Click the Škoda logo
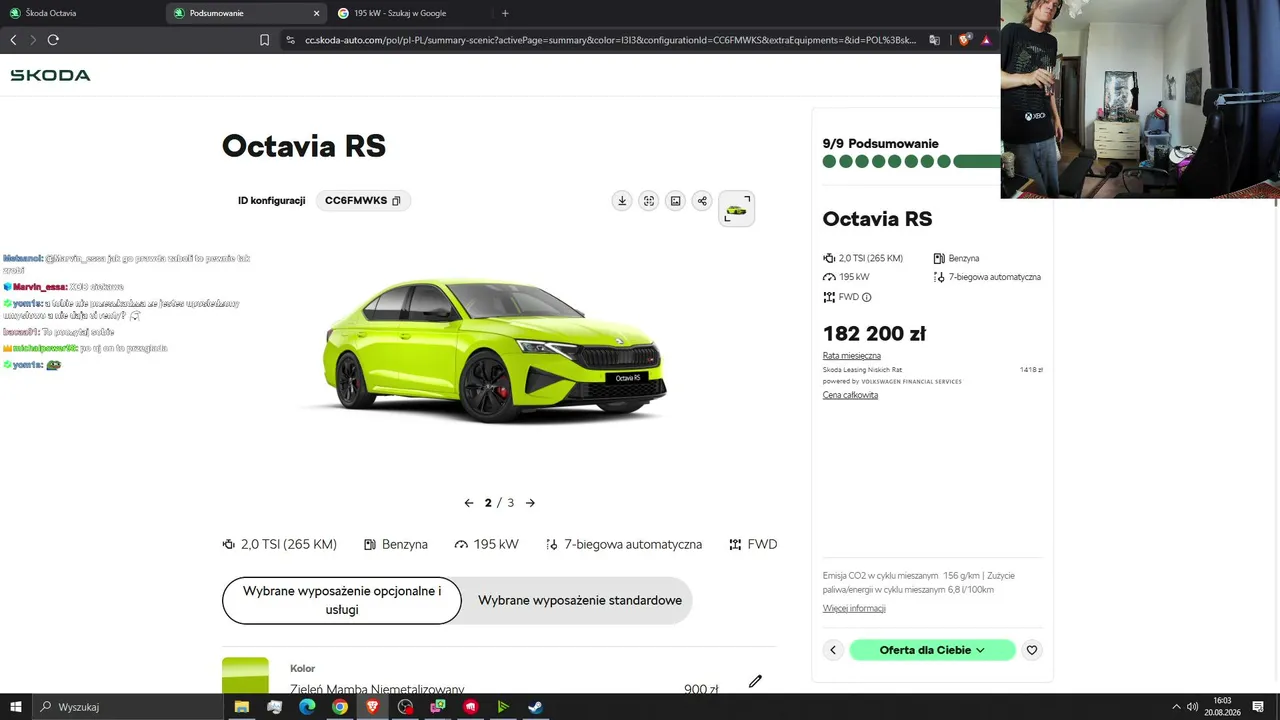Screen dimensions: 1280x720 tap(50, 75)
